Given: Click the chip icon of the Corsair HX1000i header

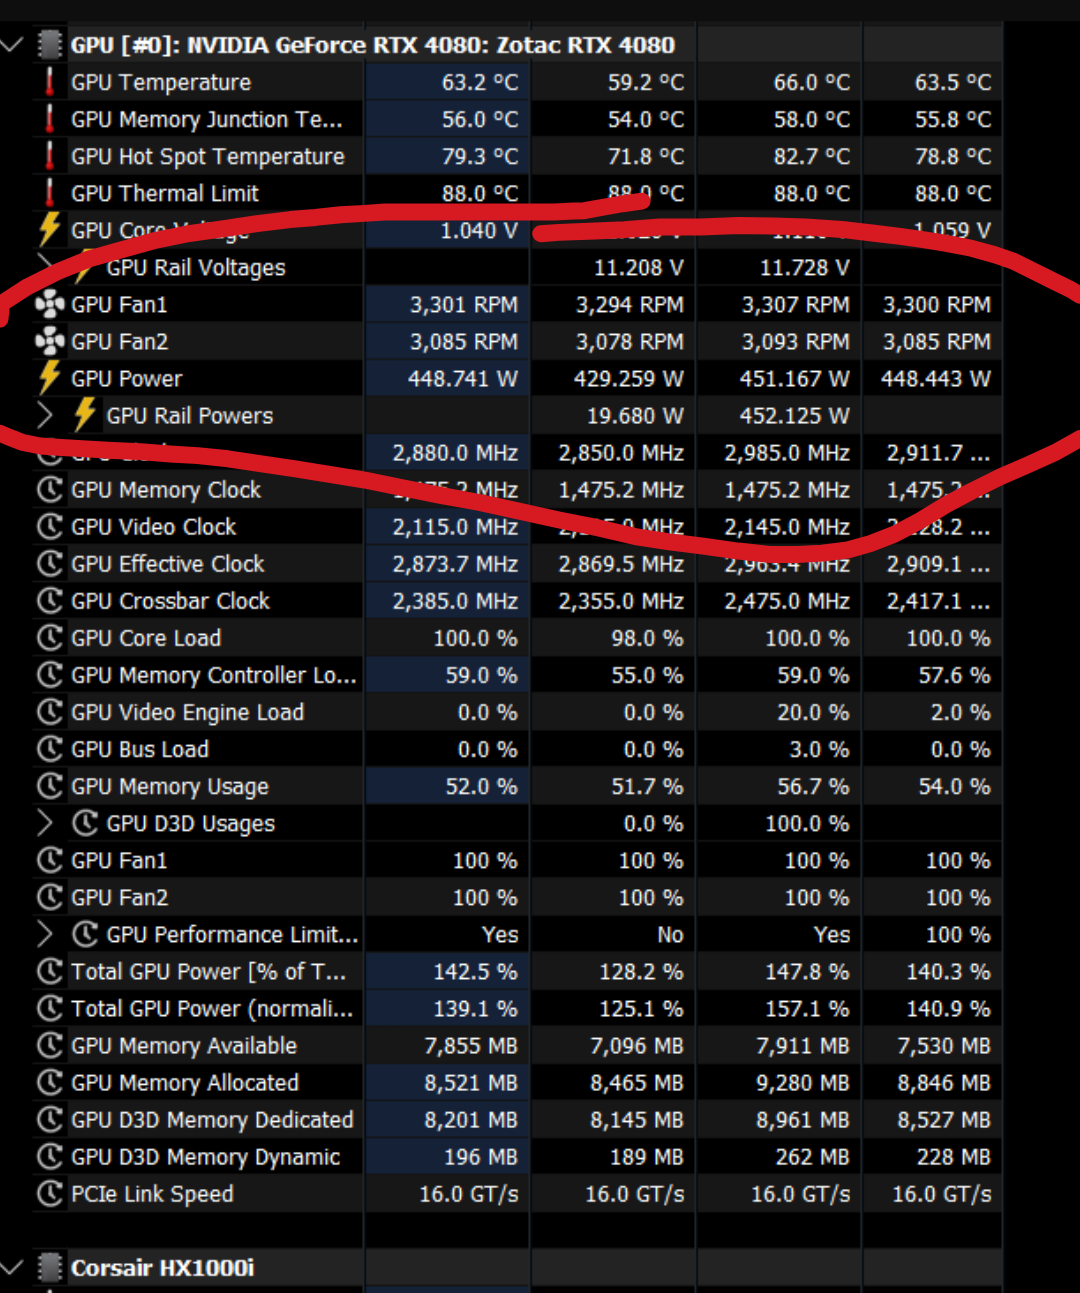Looking at the screenshot, I should point(49,1268).
